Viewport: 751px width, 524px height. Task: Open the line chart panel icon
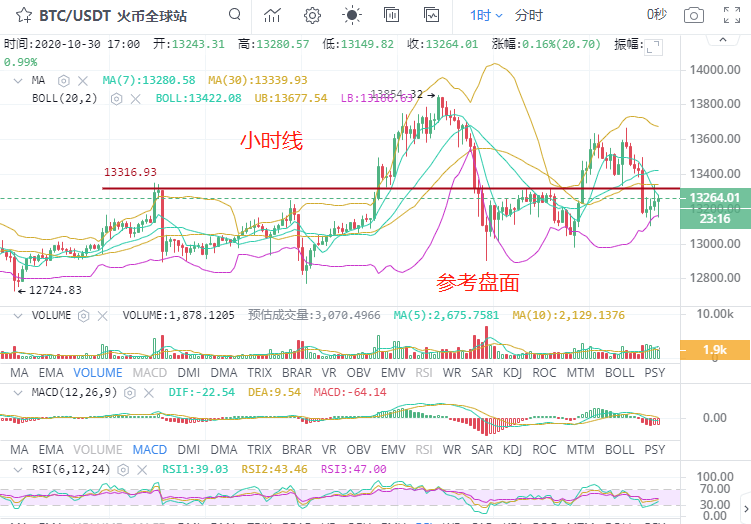point(432,15)
